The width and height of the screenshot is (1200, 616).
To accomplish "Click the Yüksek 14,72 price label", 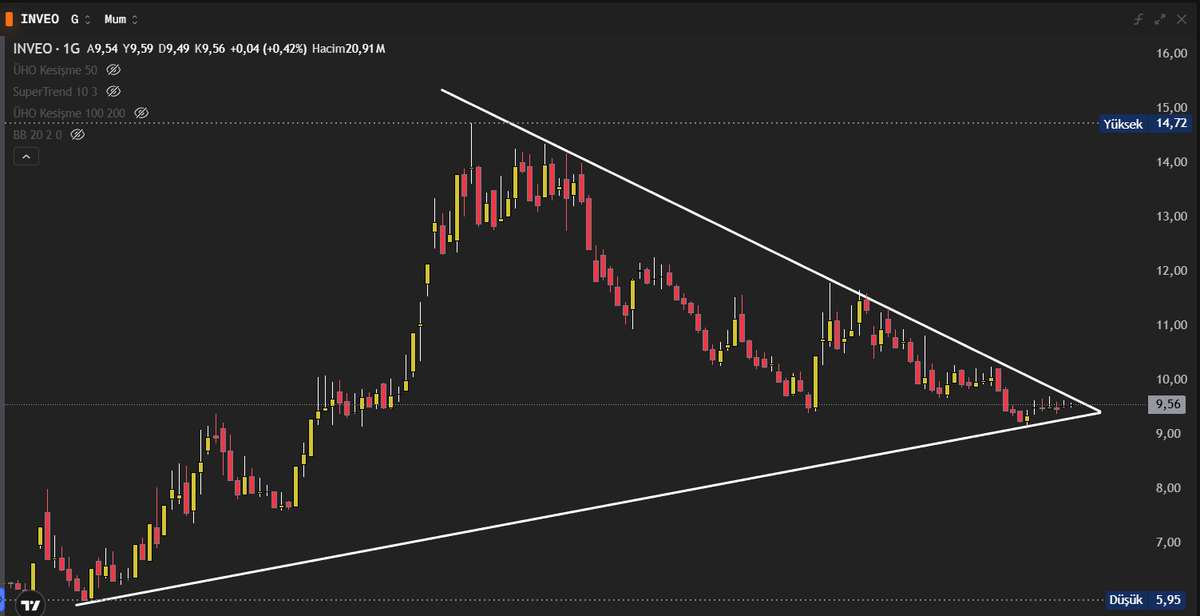I will (1145, 124).
